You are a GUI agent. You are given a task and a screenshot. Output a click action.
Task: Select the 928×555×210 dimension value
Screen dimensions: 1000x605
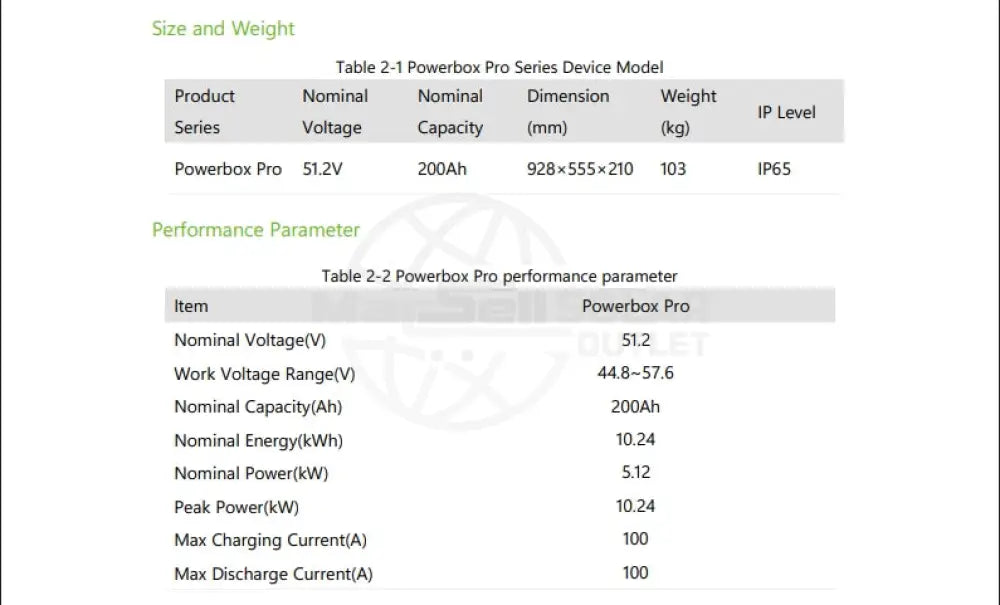(580, 169)
